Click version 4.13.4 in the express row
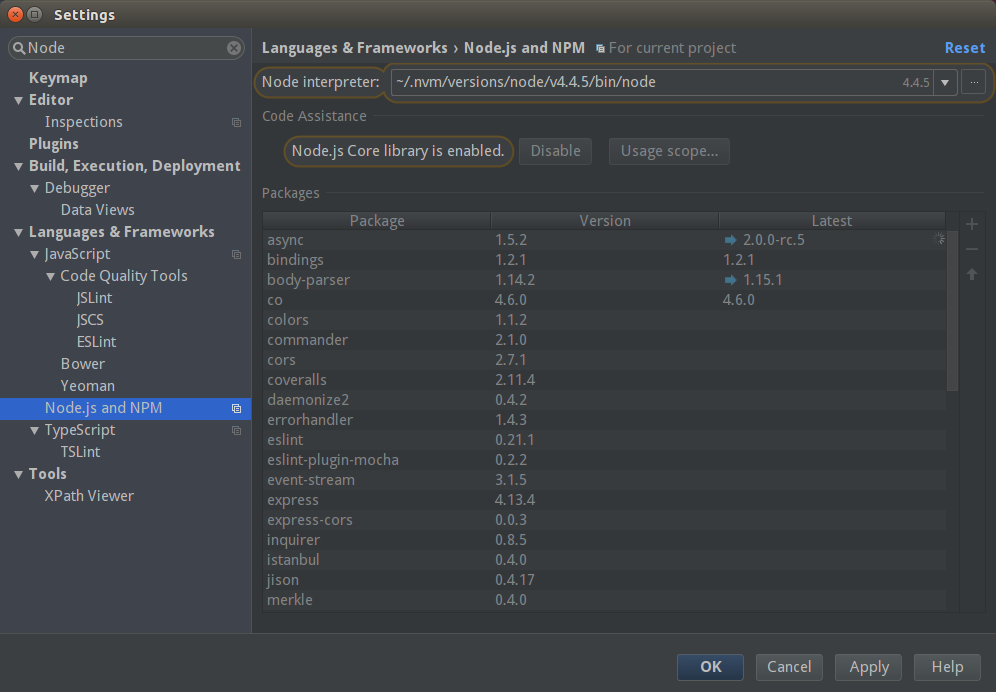Viewport: 996px width, 692px height. click(515, 500)
